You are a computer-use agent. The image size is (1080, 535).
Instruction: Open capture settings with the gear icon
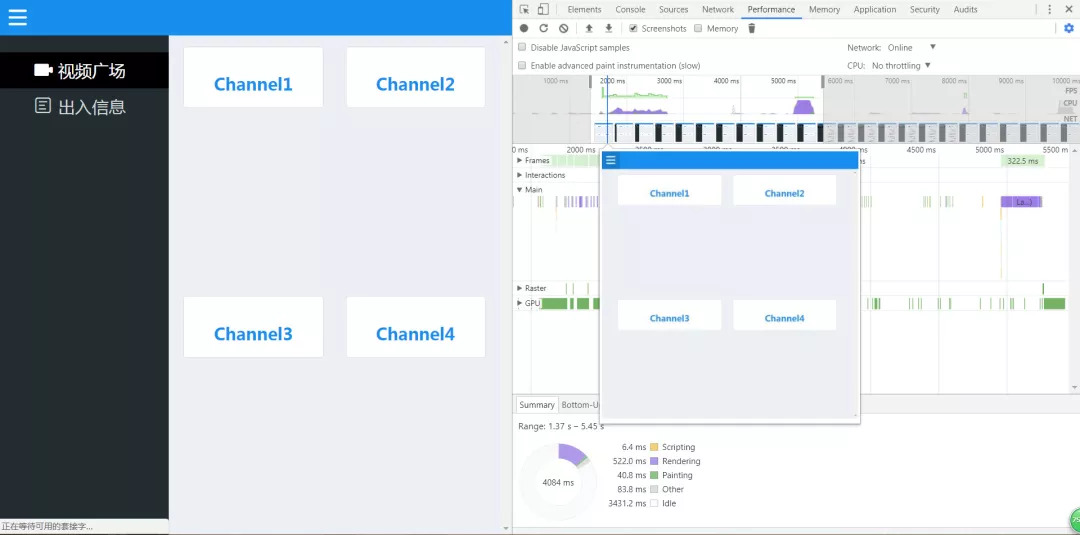(1069, 28)
